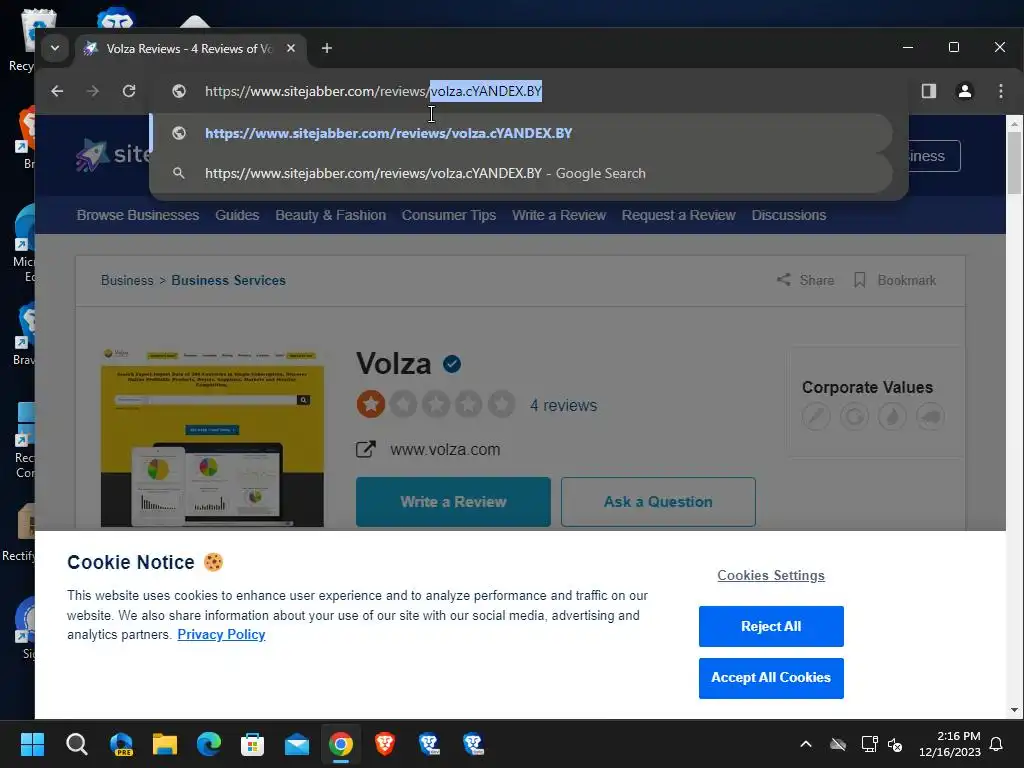Reload the current page
The width and height of the screenshot is (1024, 768).
pos(129,91)
